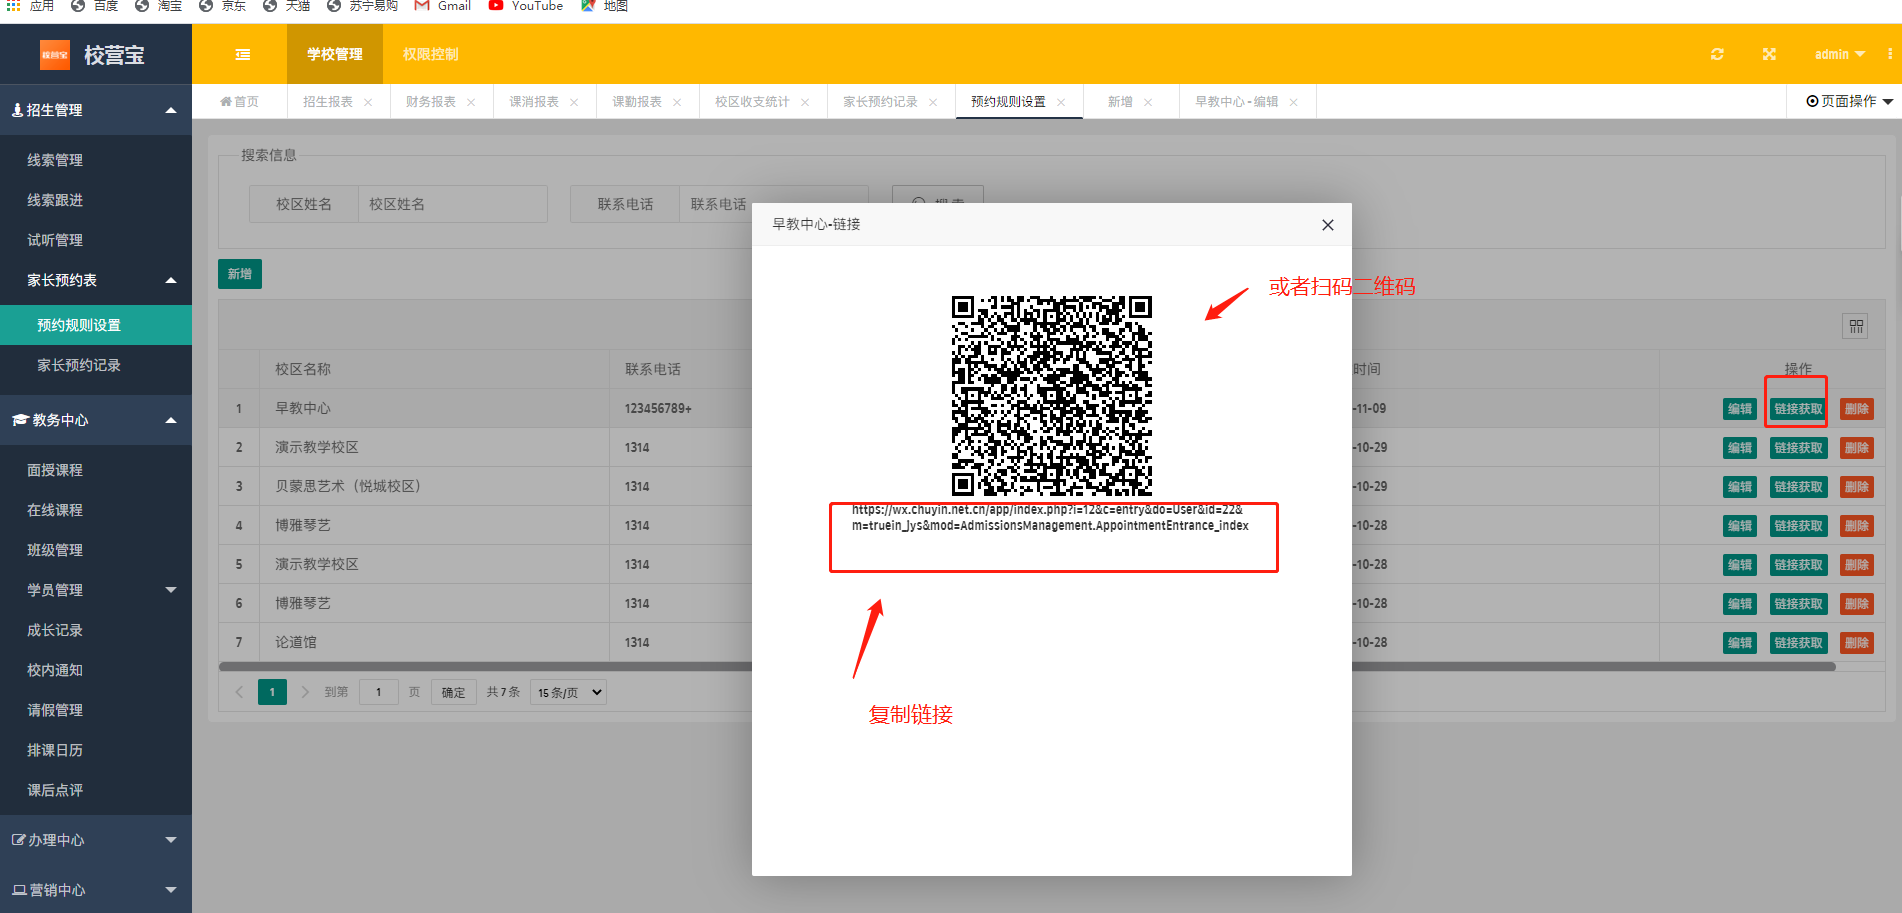
Task: Click the 确定 pagination button
Action: click(x=453, y=692)
